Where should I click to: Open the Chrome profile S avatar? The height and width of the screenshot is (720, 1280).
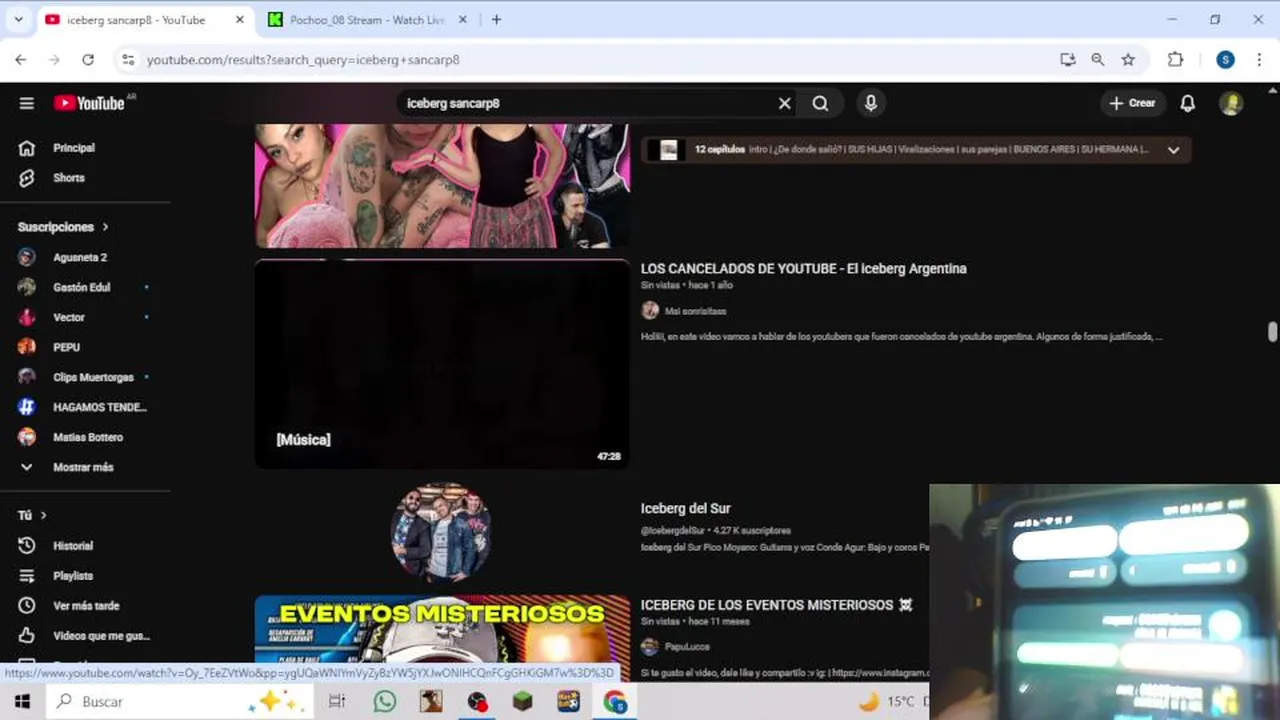pos(1225,60)
